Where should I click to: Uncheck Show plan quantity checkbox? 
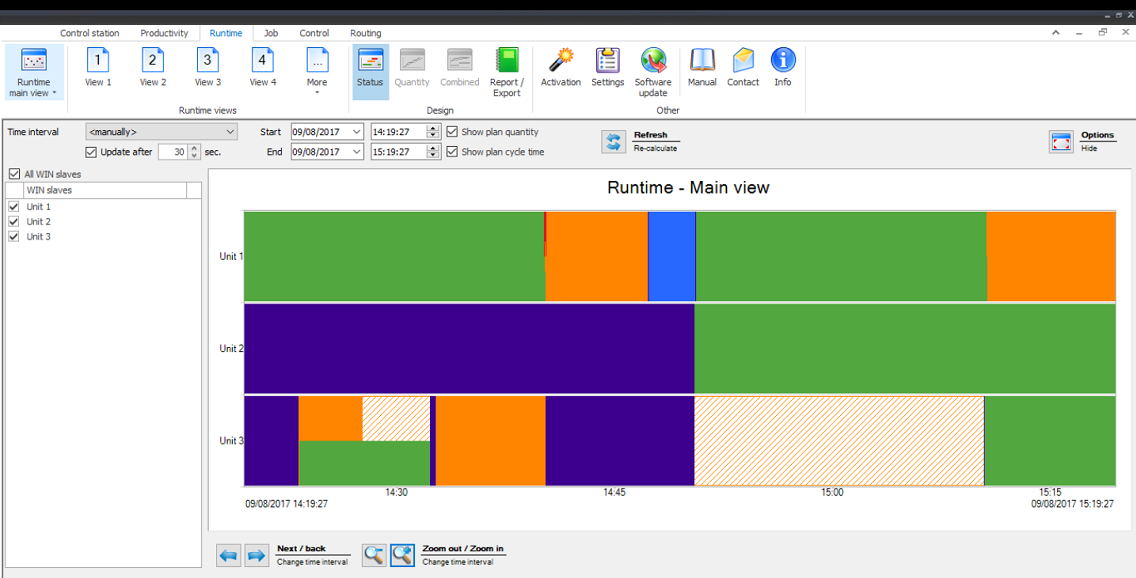point(453,132)
